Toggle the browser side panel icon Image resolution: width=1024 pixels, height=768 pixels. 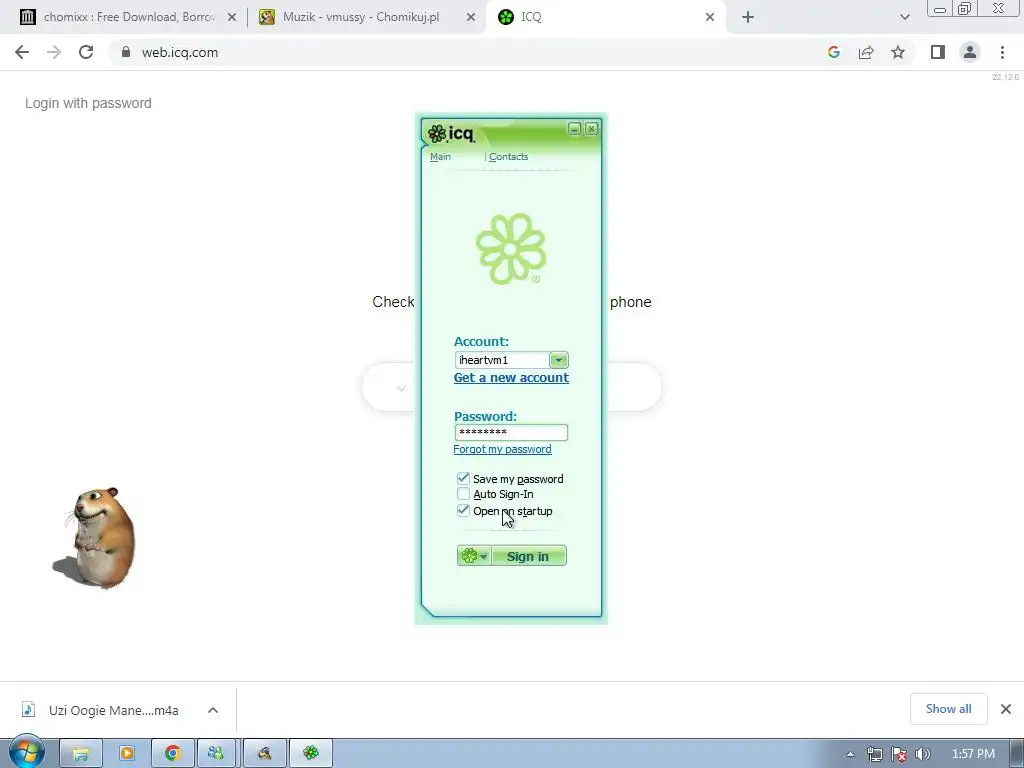pyautogui.click(x=938, y=52)
